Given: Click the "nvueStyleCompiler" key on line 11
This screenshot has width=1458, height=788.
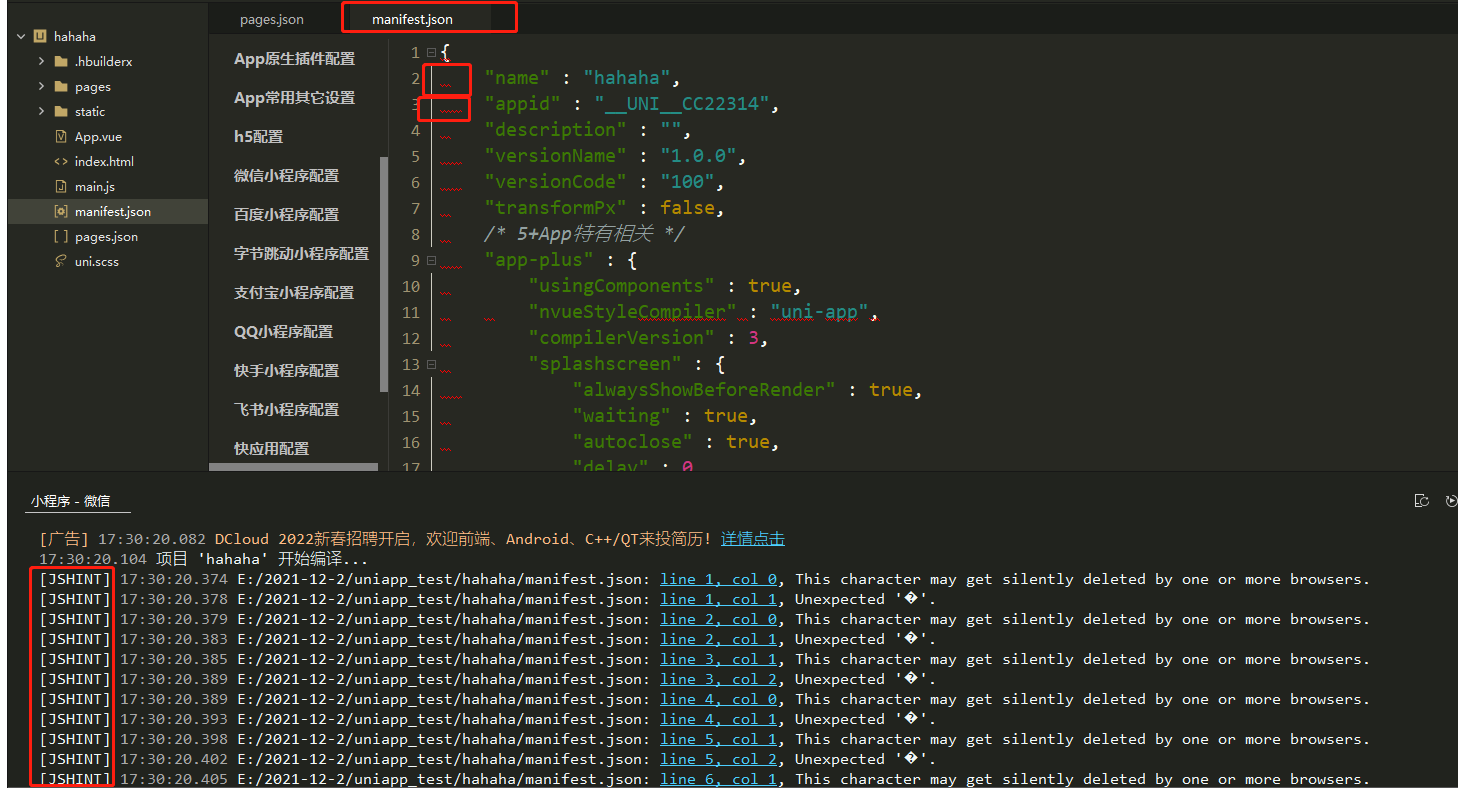Looking at the screenshot, I should coord(632,312).
